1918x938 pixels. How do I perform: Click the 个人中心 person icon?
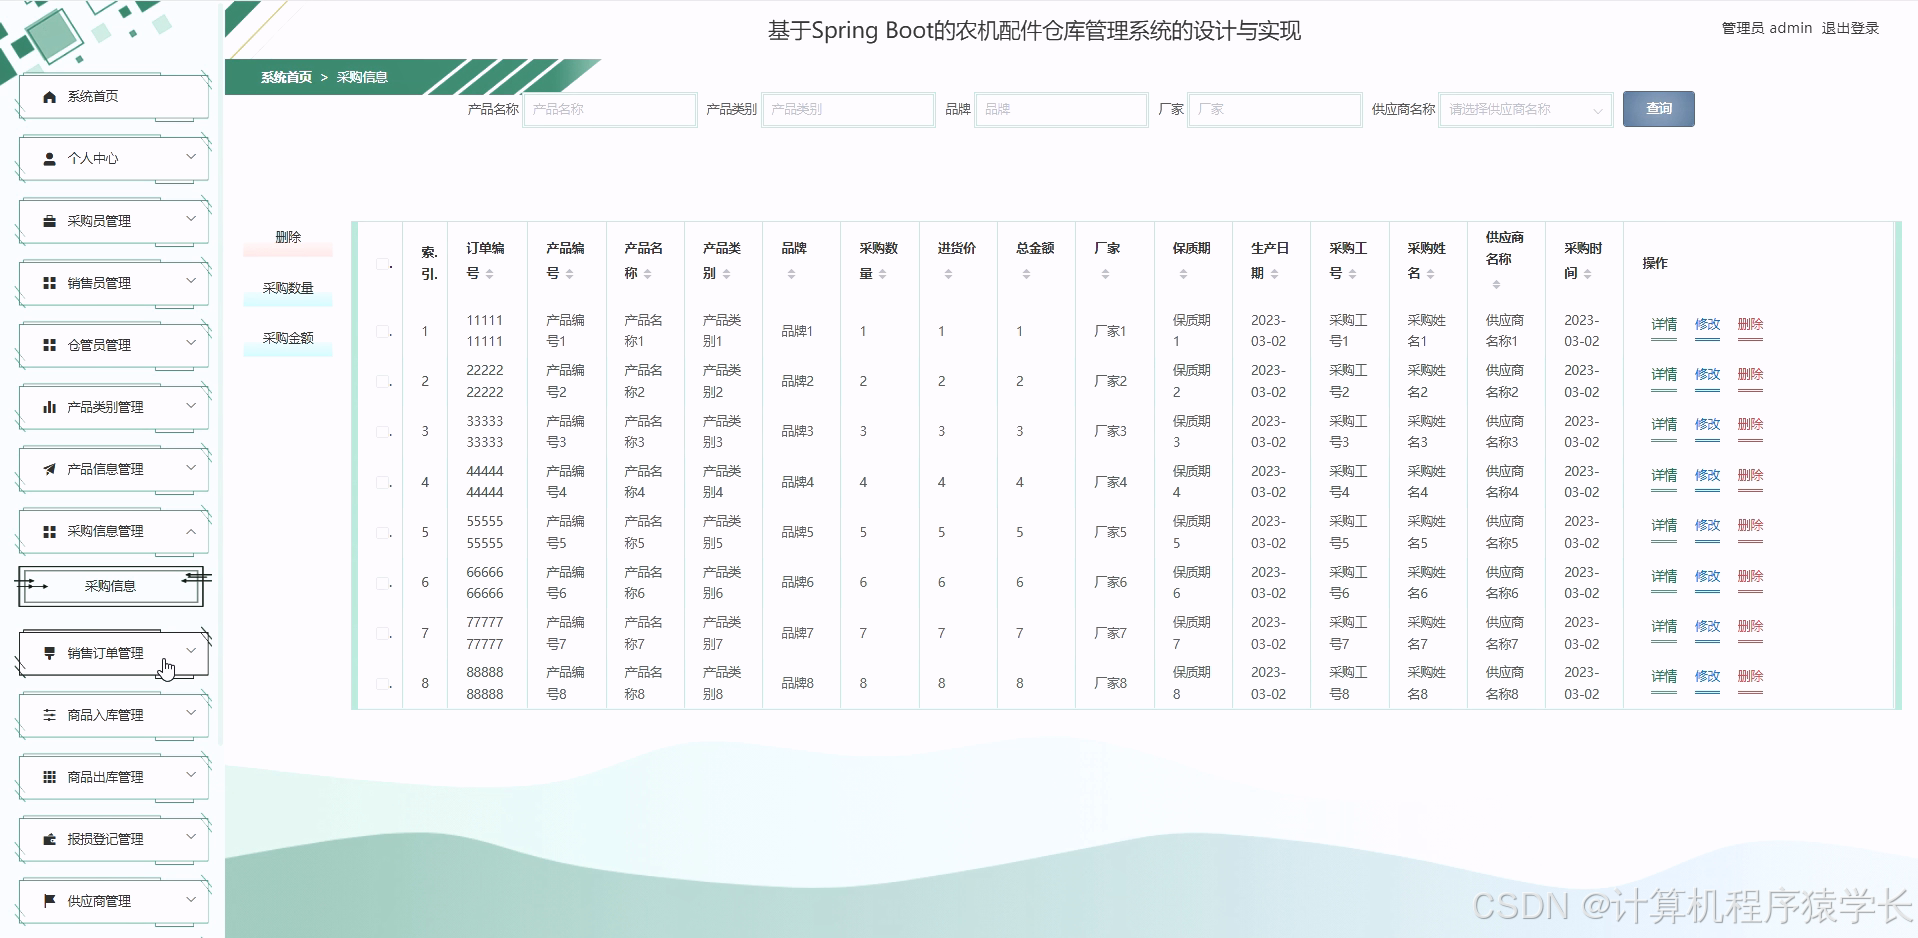(46, 158)
